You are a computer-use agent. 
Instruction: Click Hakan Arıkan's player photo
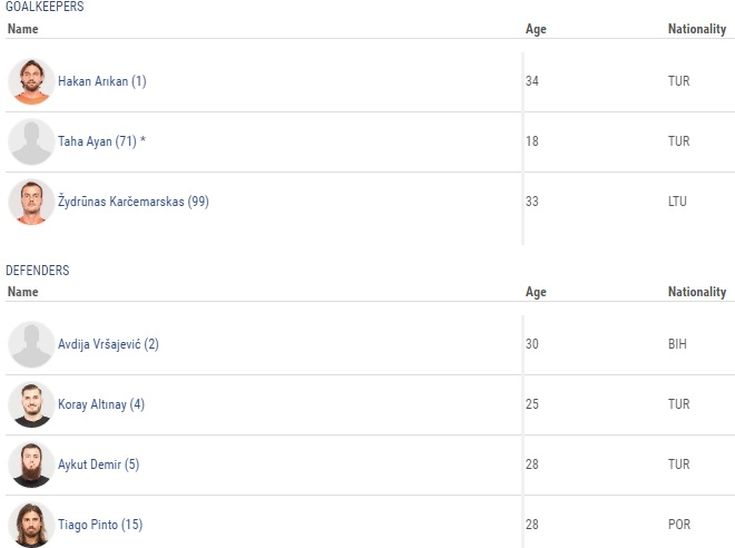(31, 82)
